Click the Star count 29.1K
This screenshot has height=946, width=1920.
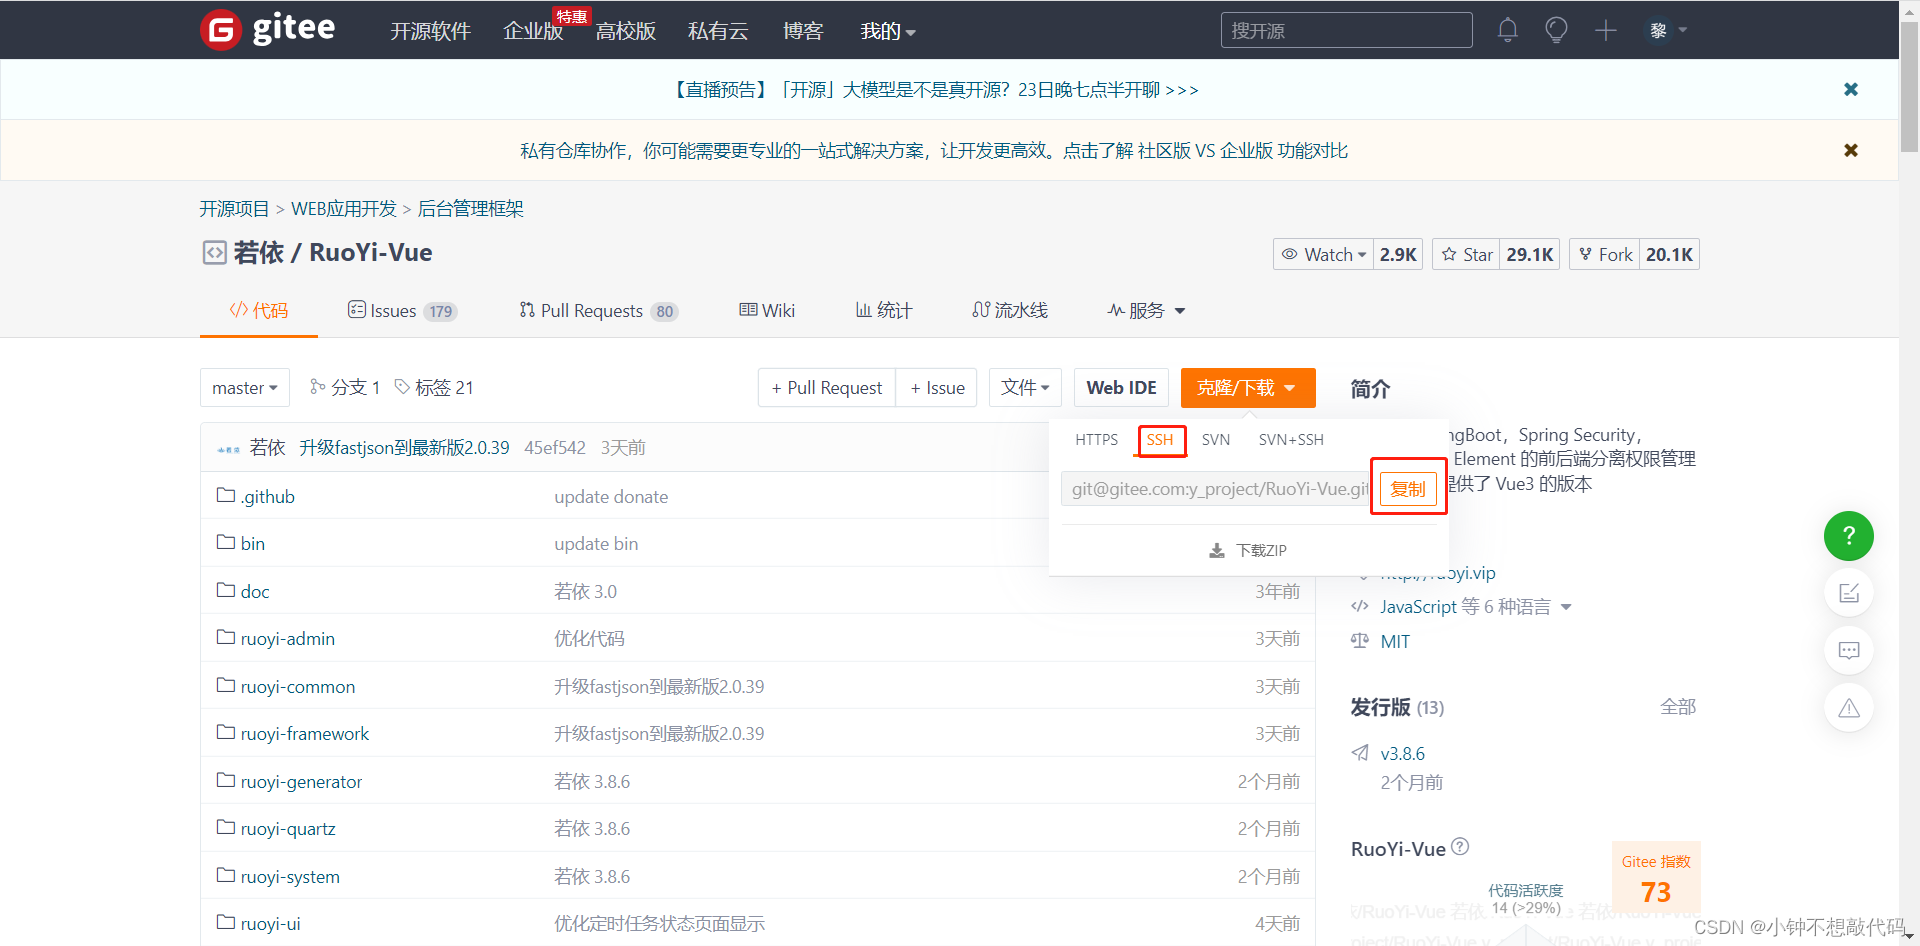tap(1530, 254)
